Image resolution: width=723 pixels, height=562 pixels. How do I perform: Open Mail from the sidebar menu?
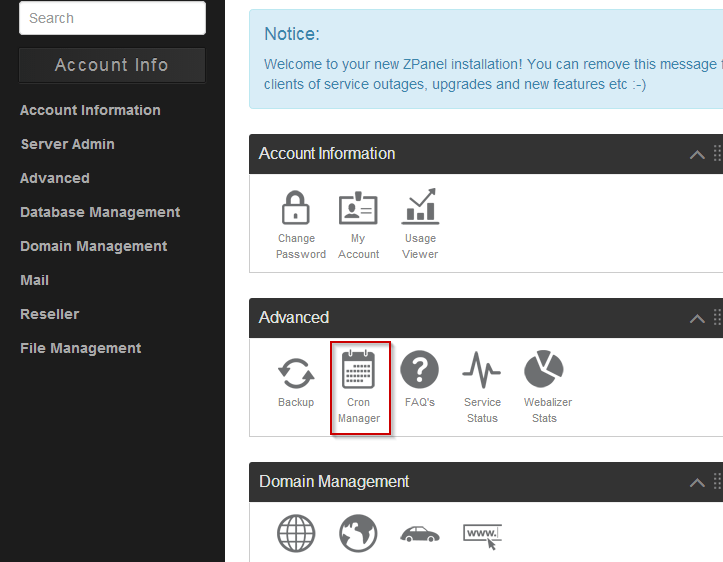pos(34,280)
